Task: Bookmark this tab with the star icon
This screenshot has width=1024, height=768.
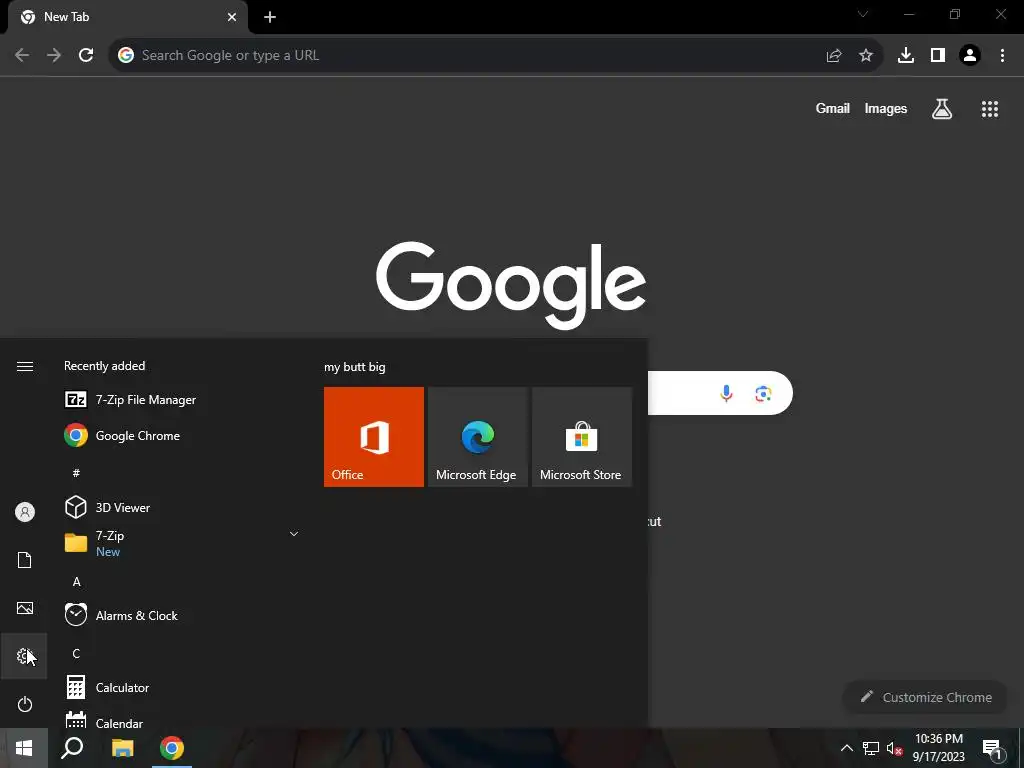Action: (866, 56)
